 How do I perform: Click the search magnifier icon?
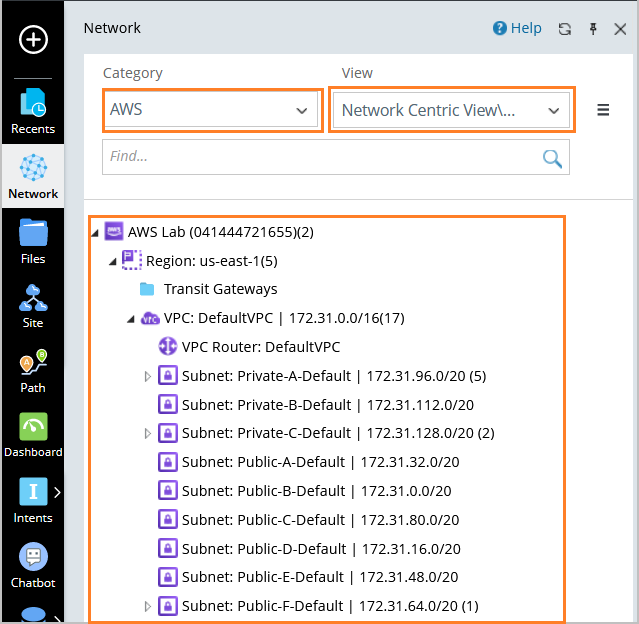(x=552, y=157)
